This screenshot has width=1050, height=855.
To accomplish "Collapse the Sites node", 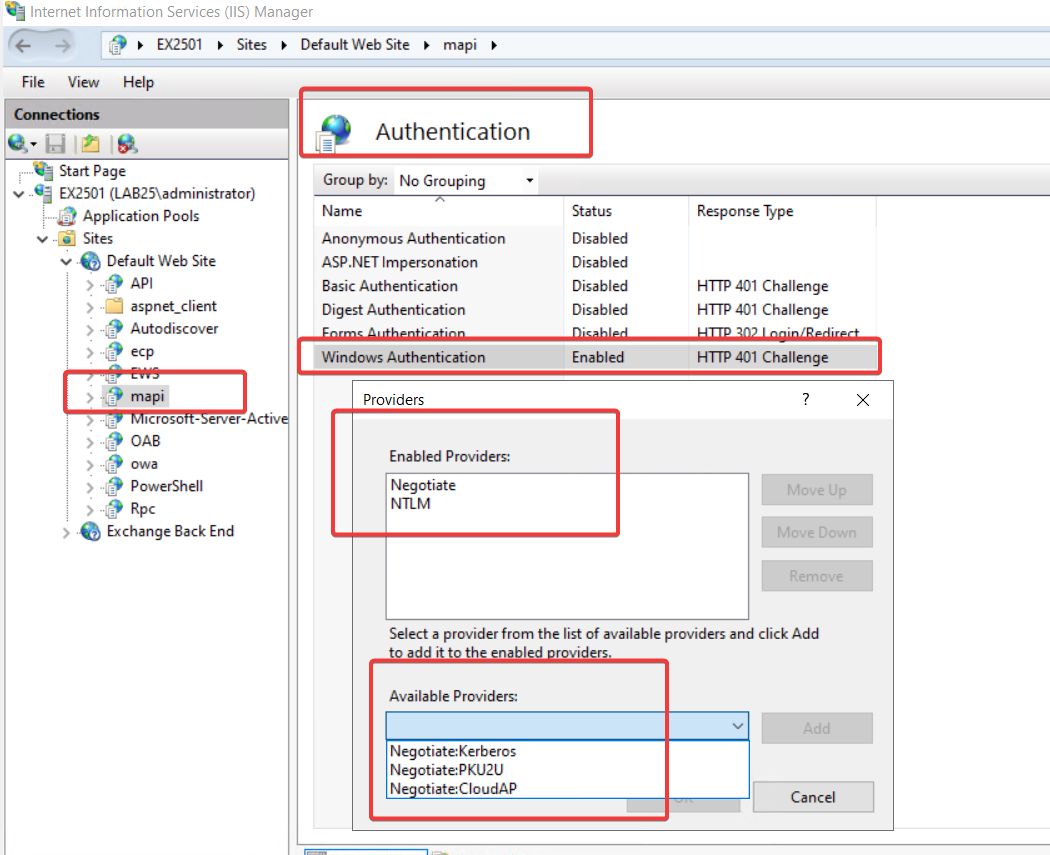I will [x=42, y=239].
